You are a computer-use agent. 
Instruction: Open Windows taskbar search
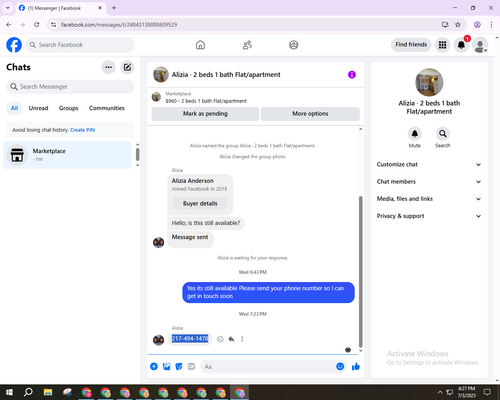coord(28,392)
